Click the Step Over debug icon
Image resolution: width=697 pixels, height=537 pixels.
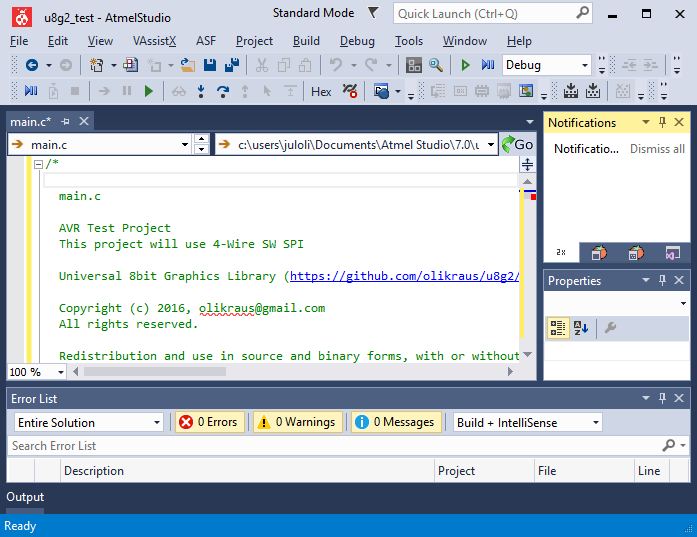(x=222, y=91)
